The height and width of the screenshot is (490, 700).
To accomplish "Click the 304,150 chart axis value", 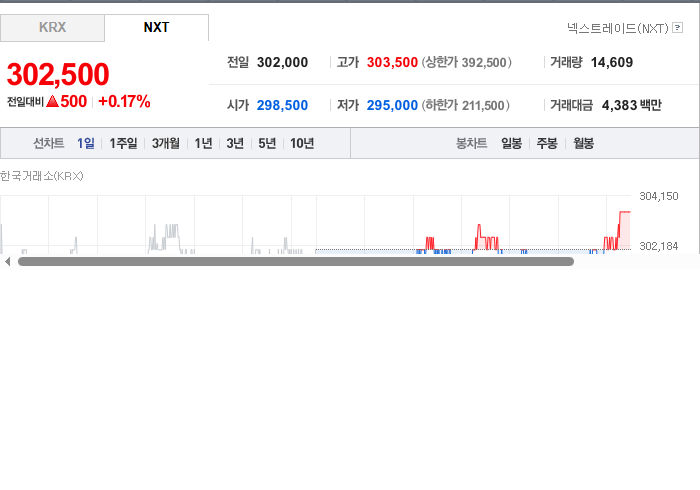I will 658,196.
